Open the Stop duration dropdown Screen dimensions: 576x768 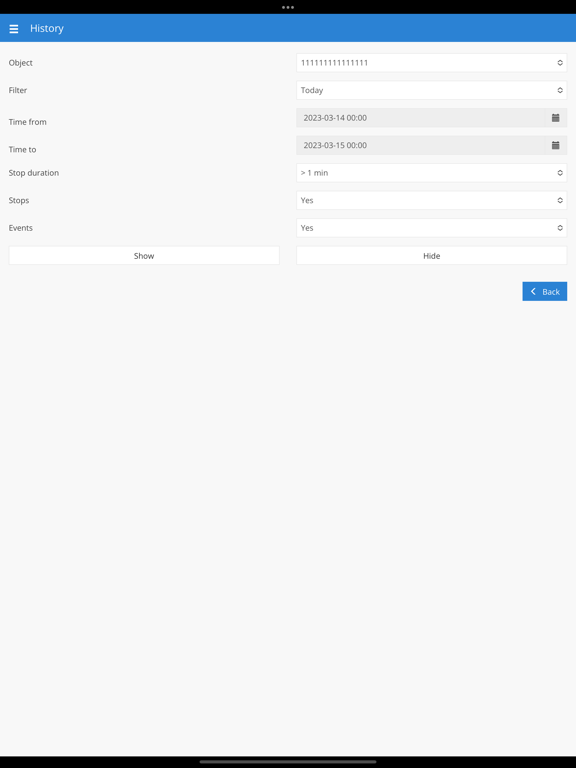click(432, 173)
